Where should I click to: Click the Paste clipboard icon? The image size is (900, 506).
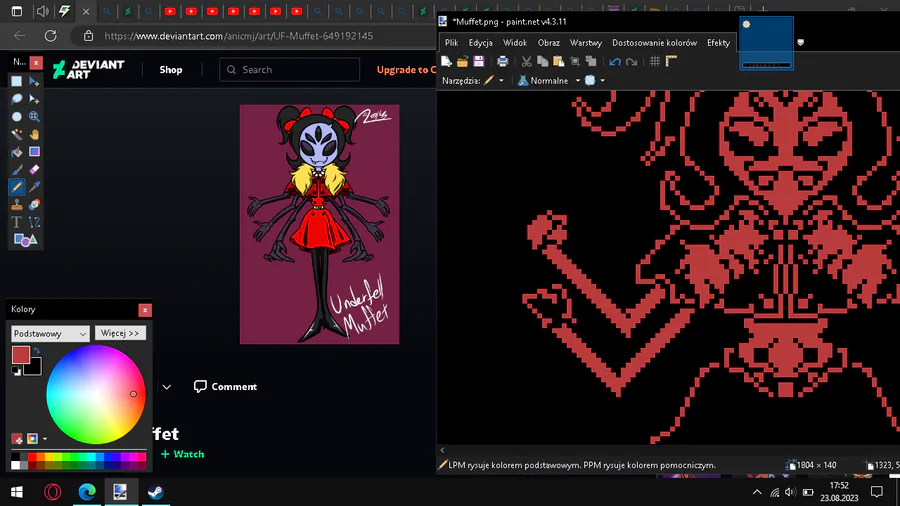pos(558,61)
